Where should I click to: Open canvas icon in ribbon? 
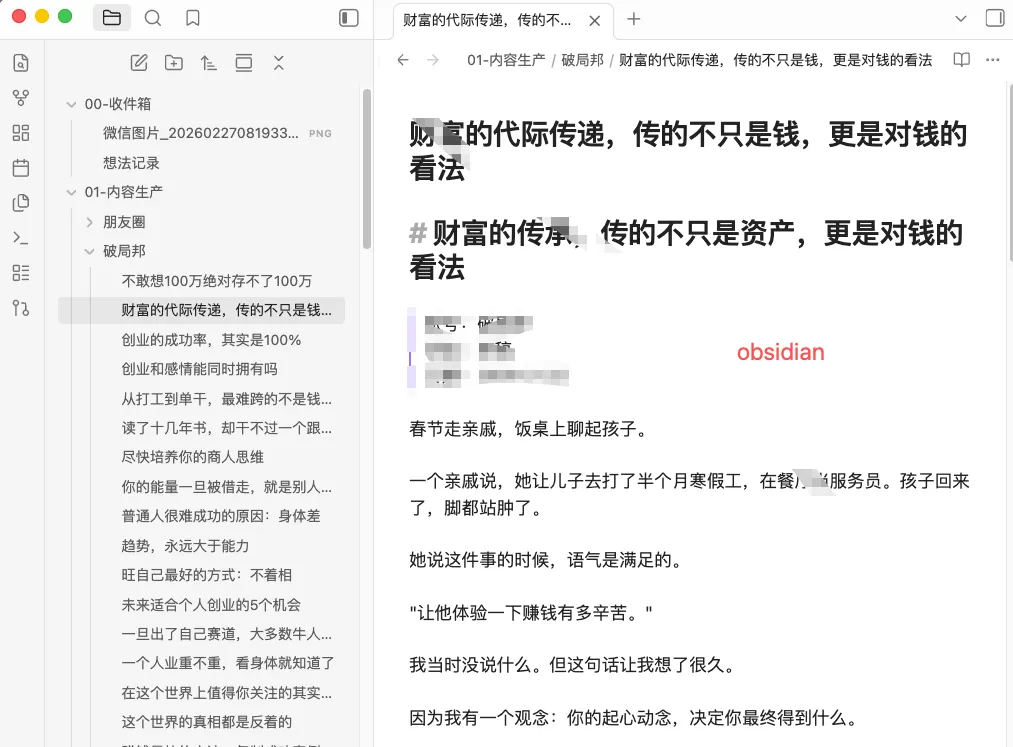pyautogui.click(x=21, y=133)
